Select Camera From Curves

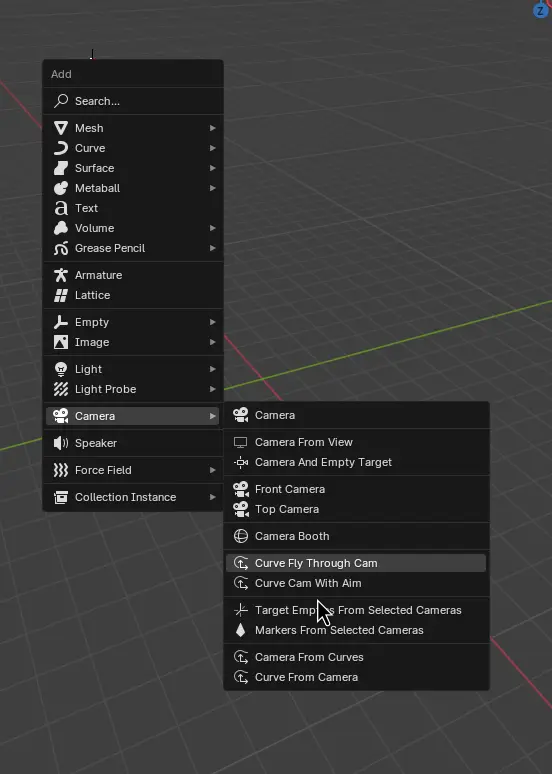click(356, 657)
